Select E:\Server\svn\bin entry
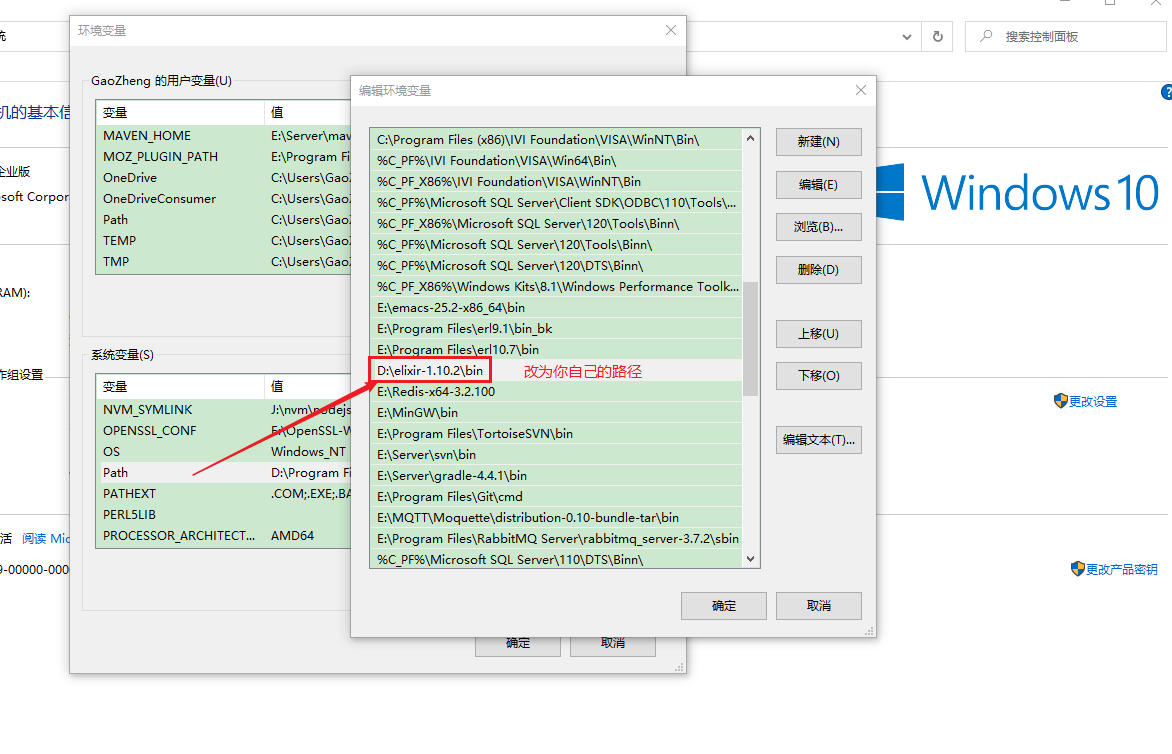The image size is (1172, 754). (556, 454)
